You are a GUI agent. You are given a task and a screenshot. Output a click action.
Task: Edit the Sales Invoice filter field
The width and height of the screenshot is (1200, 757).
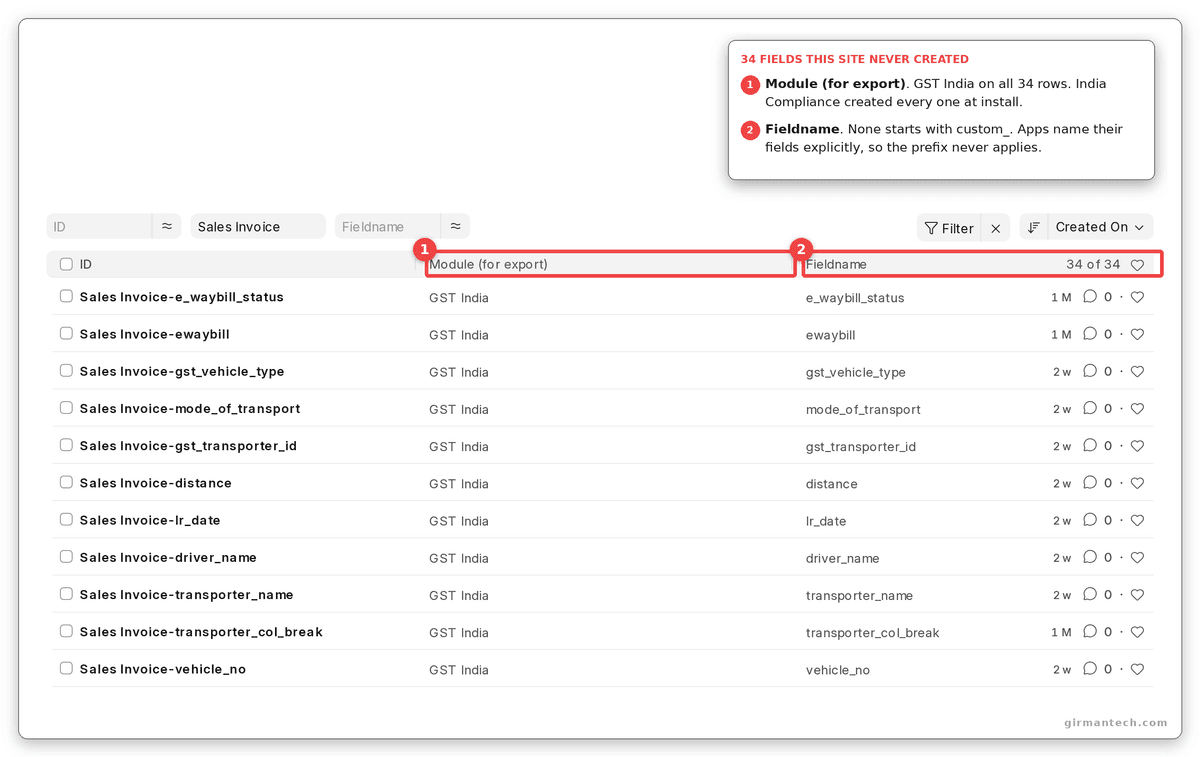pyautogui.click(x=258, y=226)
